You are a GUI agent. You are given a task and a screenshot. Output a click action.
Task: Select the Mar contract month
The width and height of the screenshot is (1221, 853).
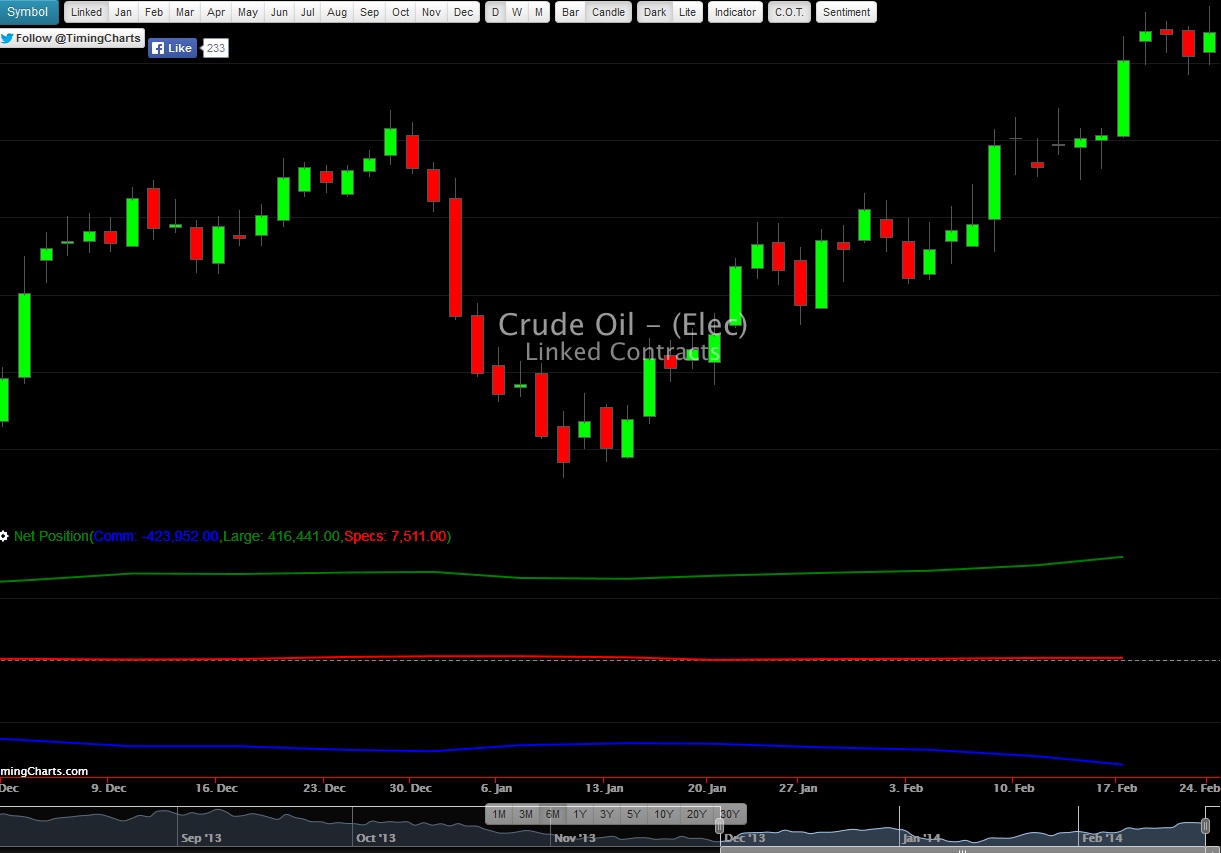tap(184, 11)
